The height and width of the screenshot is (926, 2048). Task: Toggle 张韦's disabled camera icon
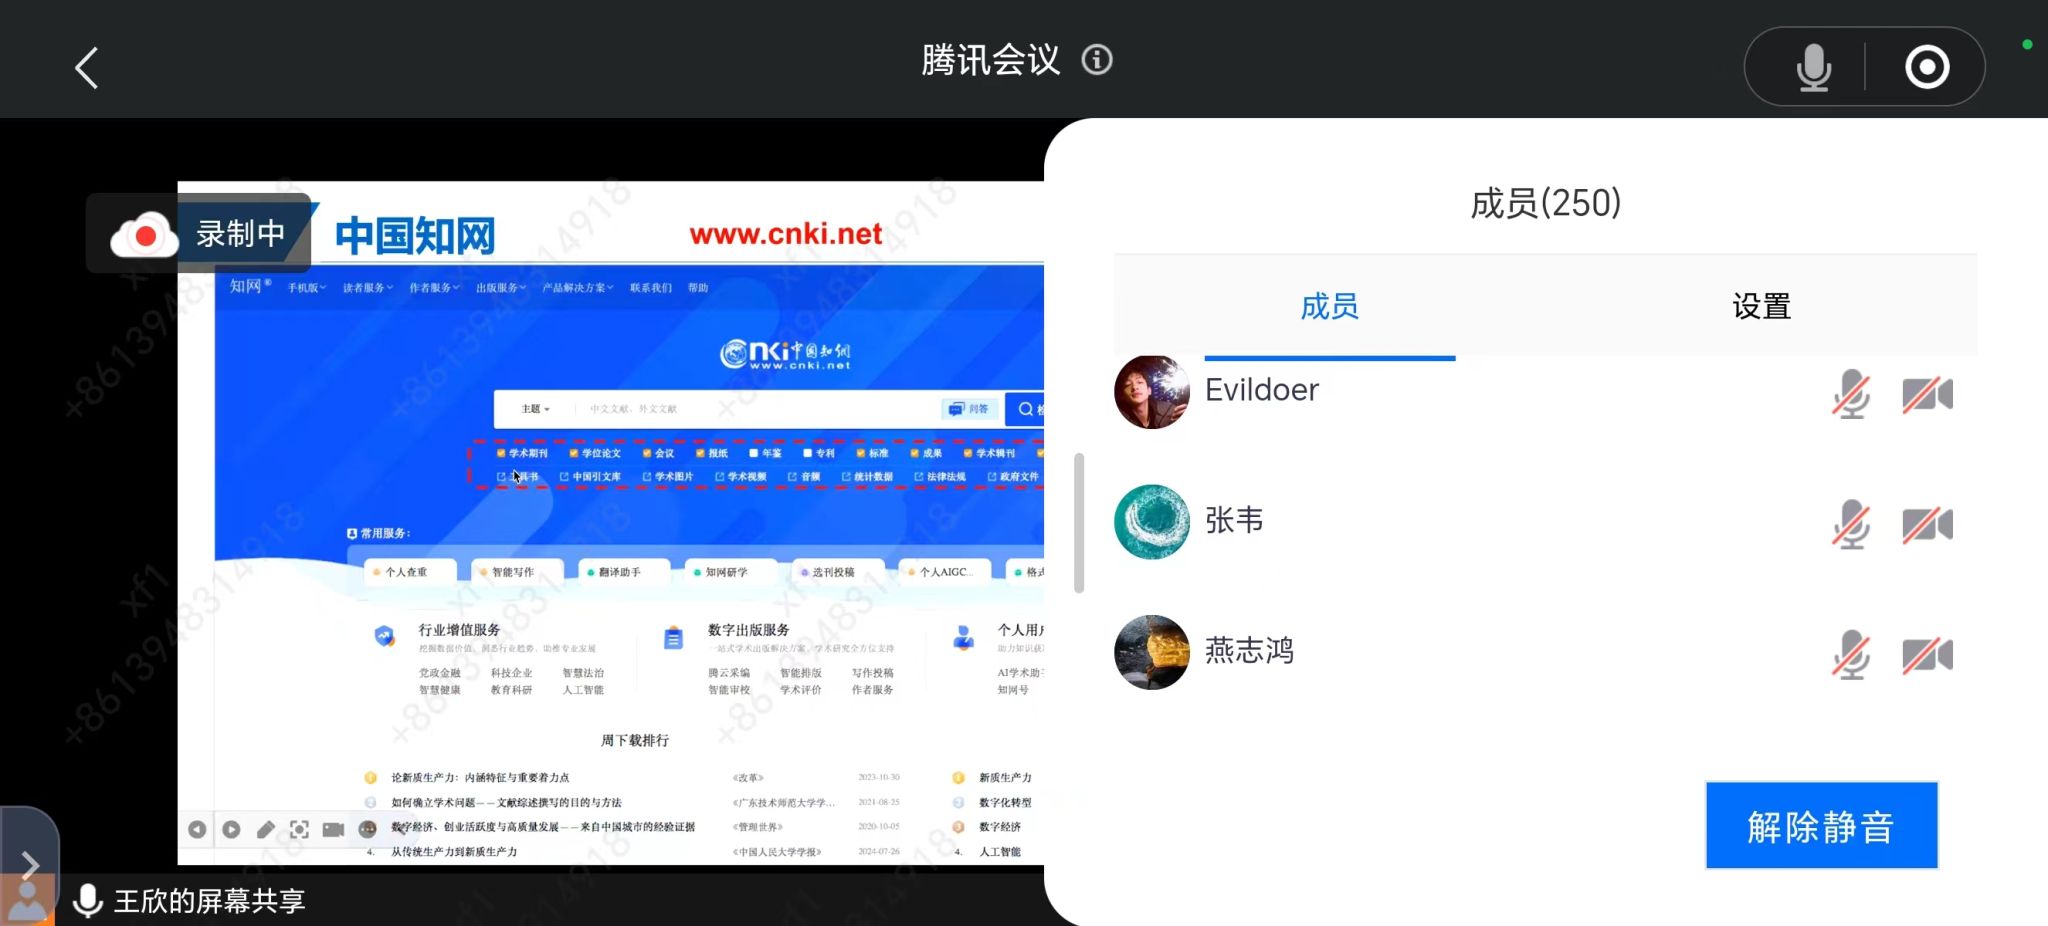tap(1927, 524)
